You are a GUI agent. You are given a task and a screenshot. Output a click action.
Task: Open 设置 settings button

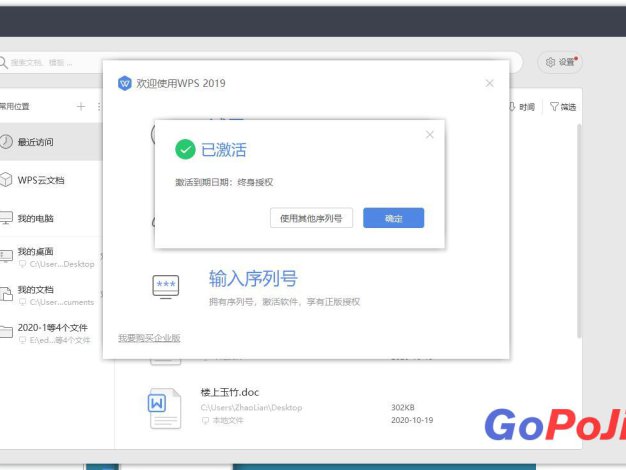coord(560,62)
